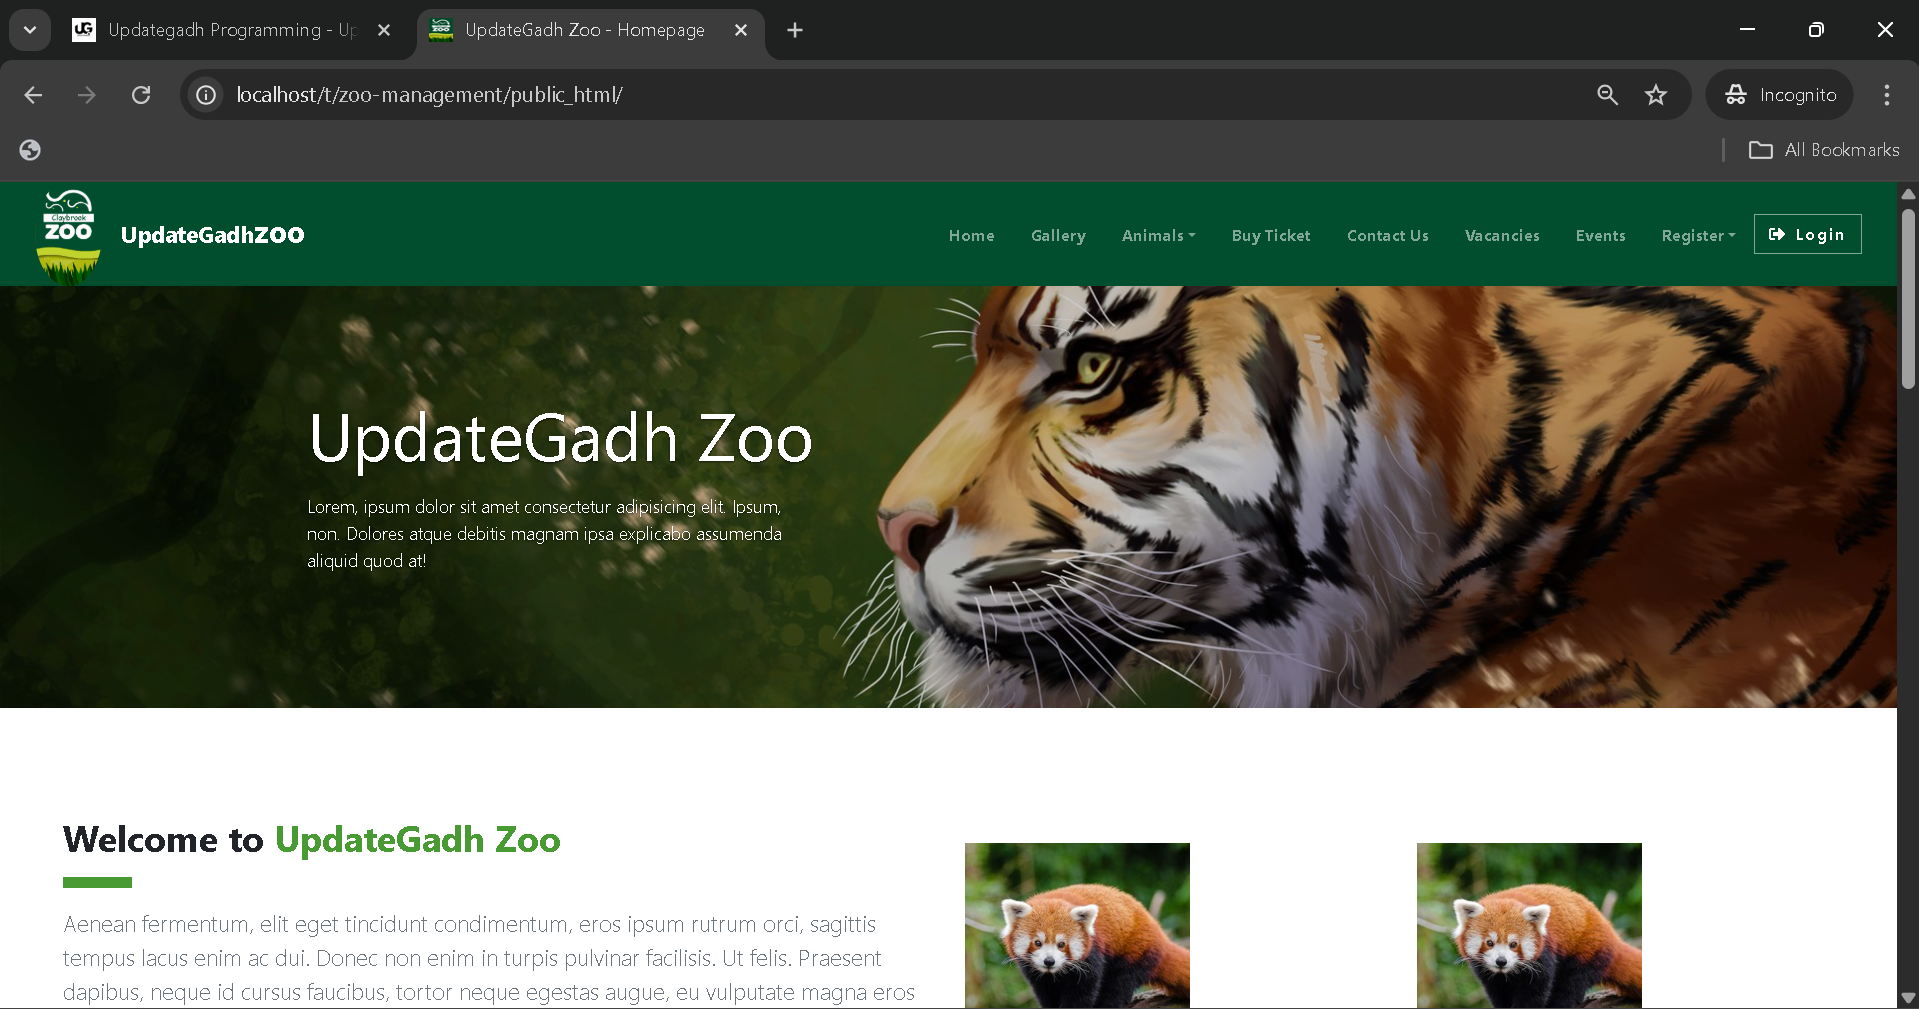This screenshot has height=1009, width=1919.
Task: Click the zoo logo in the header
Action: (x=68, y=236)
